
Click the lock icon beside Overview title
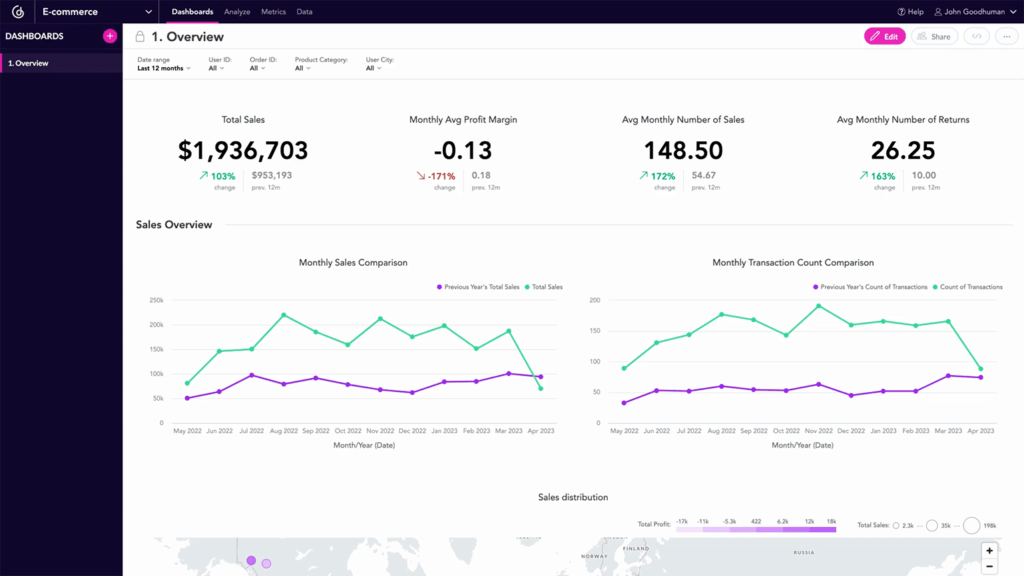pyautogui.click(x=140, y=37)
